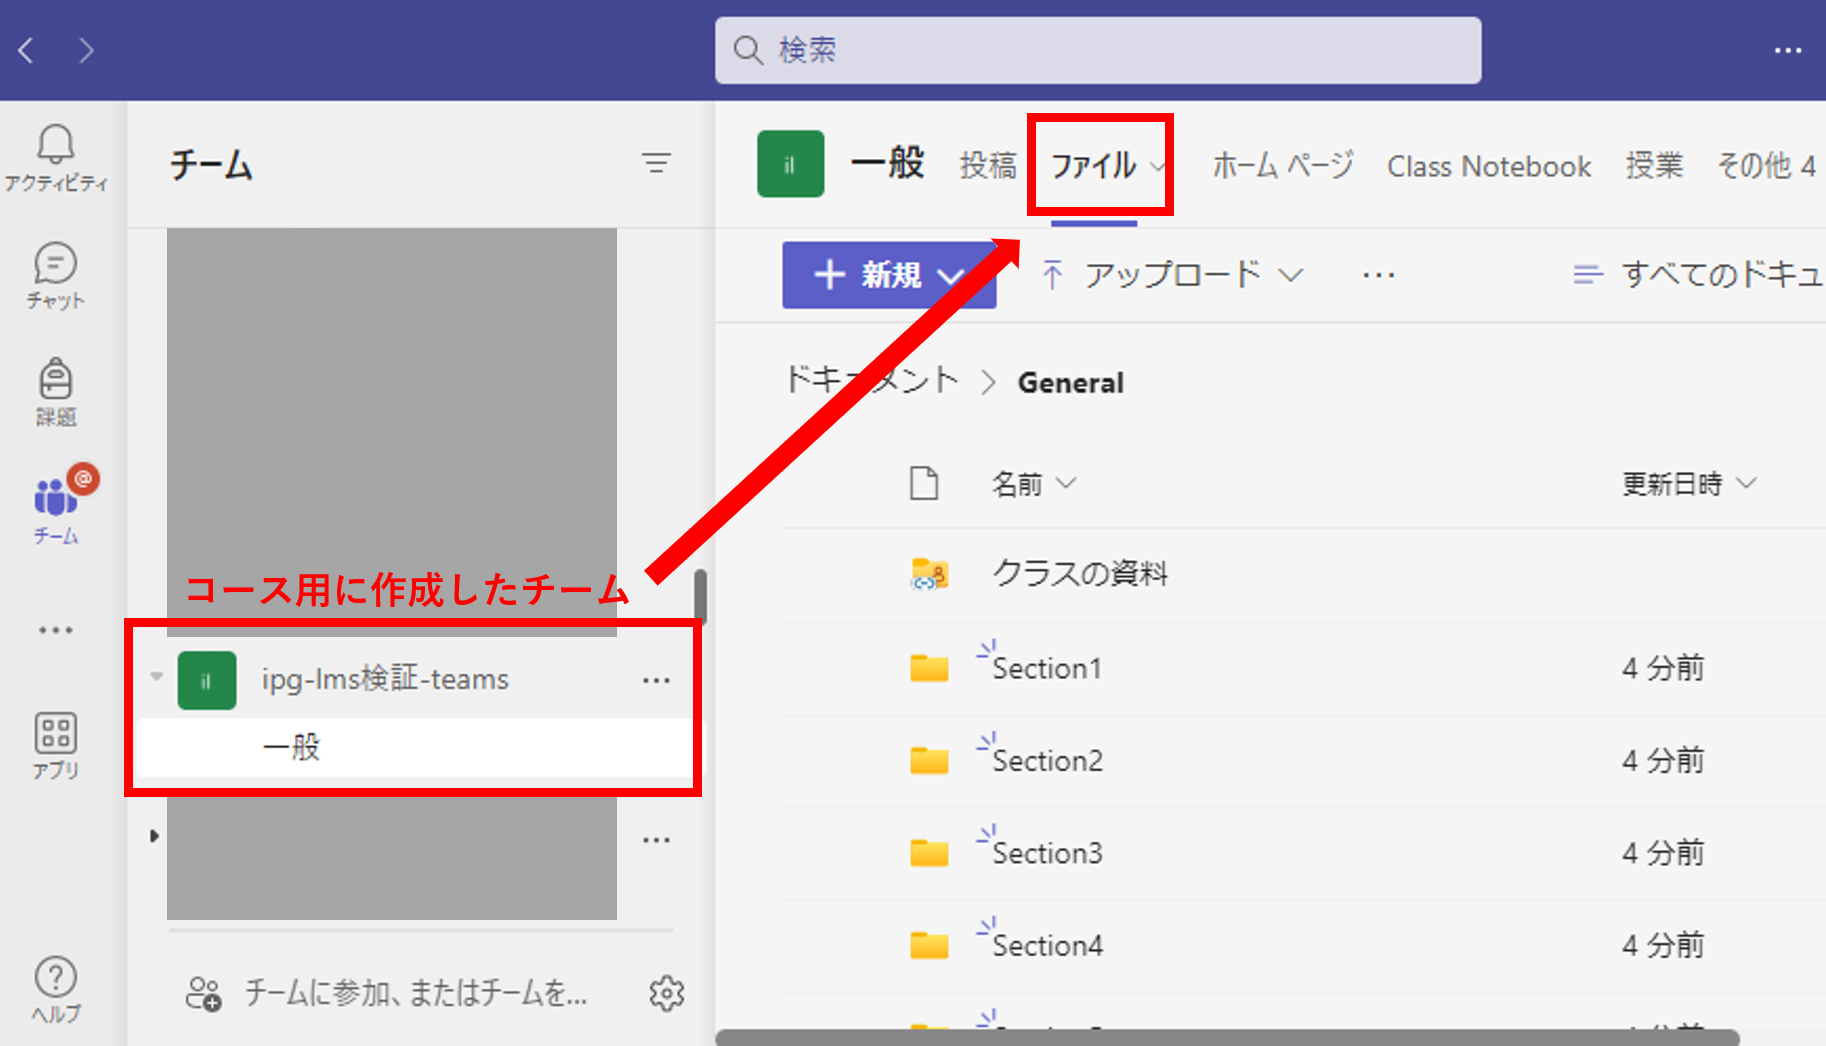Image resolution: width=1826 pixels, height=1046 pixels.
Task: Open the 新規 dropdown button
Action: (x=889, y=275)
